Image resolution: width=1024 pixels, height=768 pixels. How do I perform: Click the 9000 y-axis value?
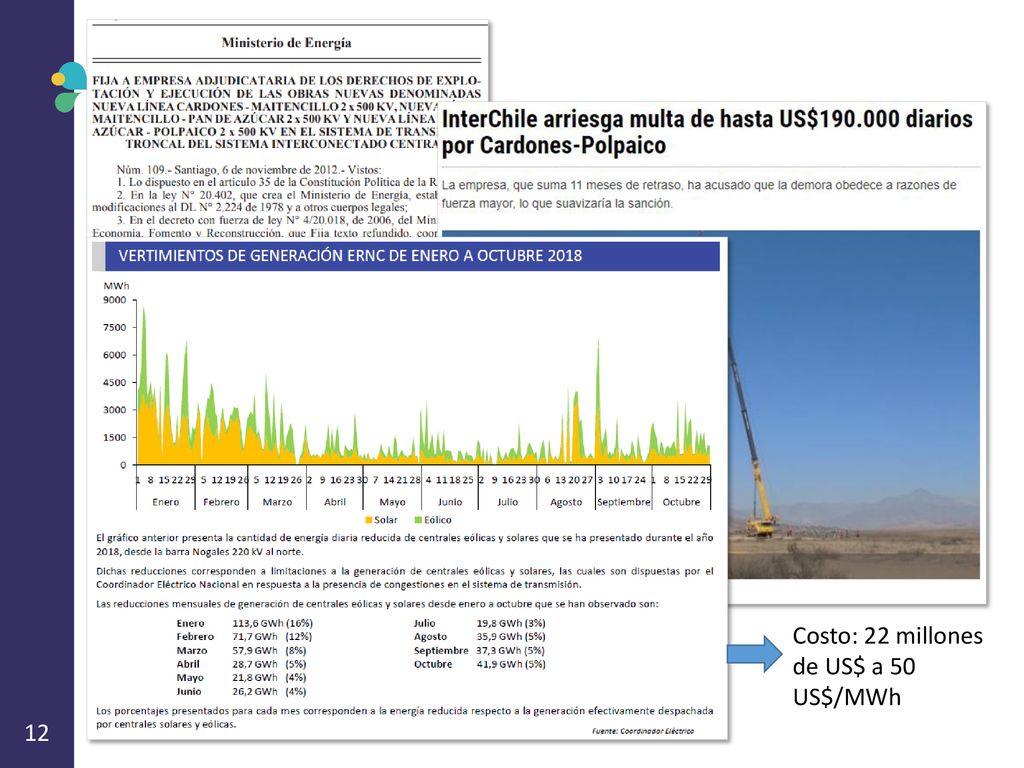(x=114, y=300)
